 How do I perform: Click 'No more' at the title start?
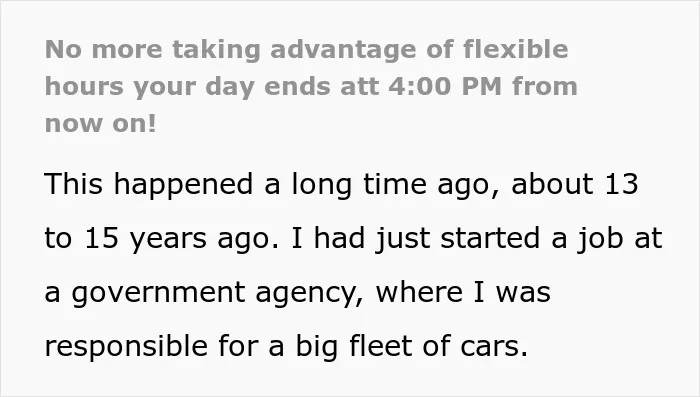104,49
